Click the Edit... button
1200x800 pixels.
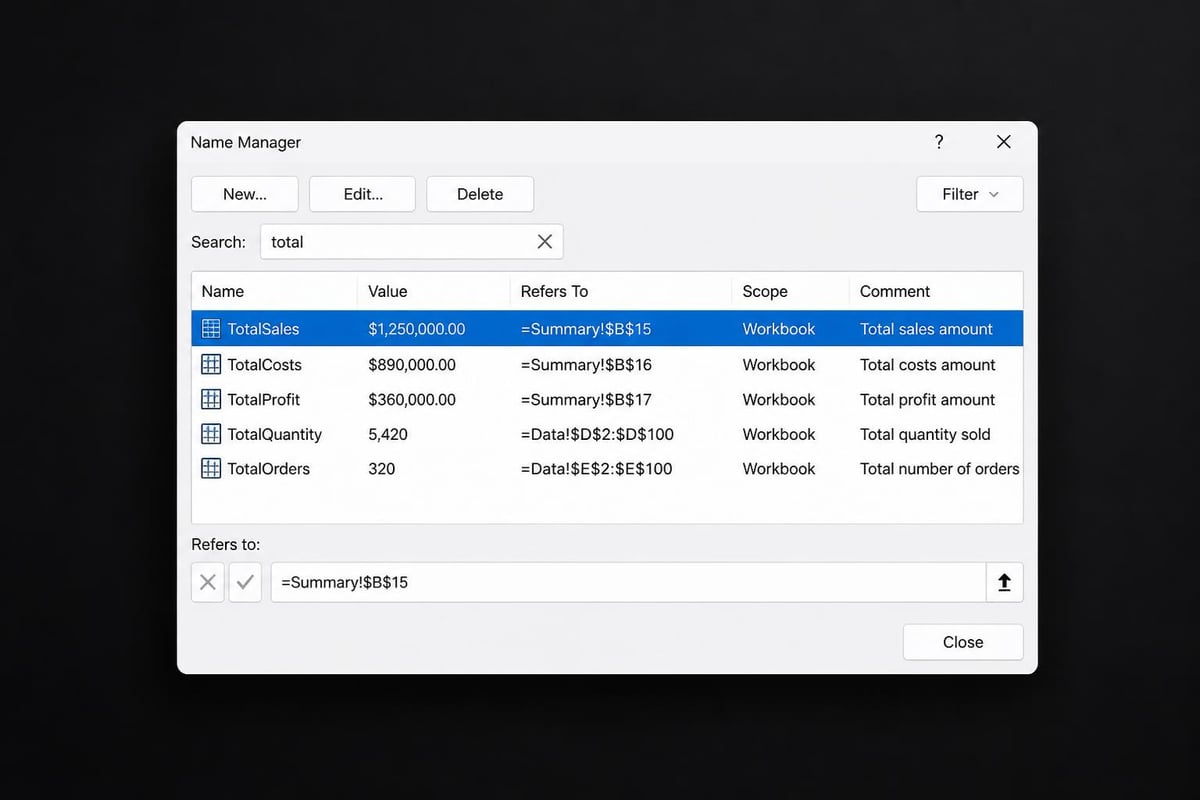point(363,194)
